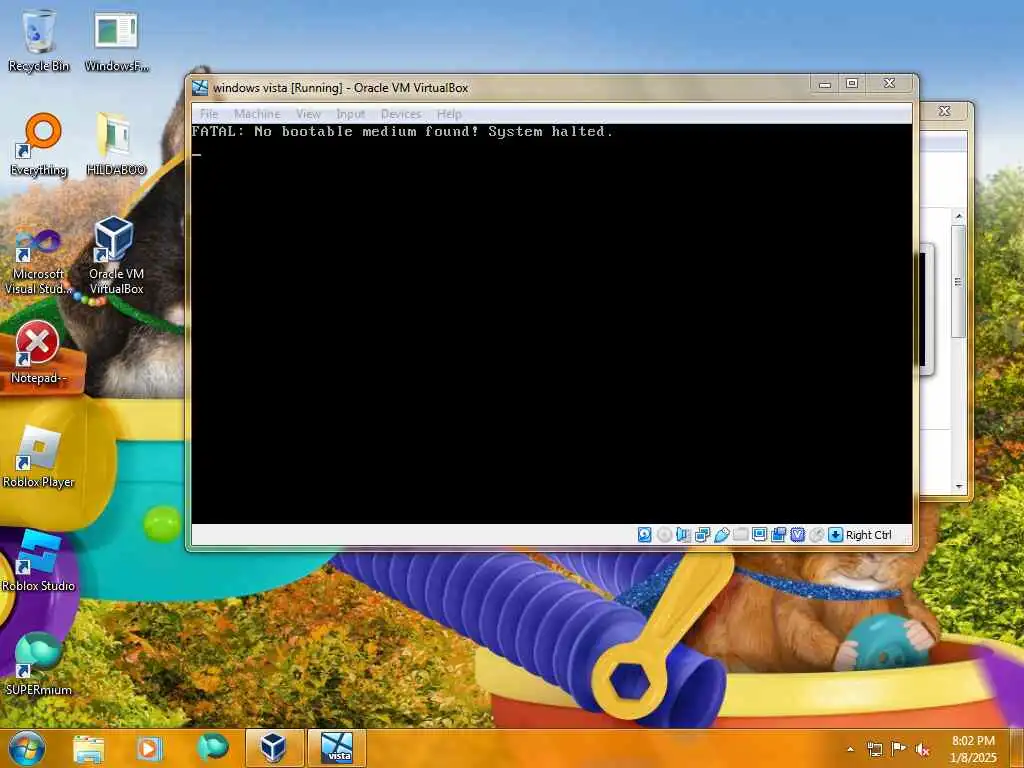Click the muted volume tray icon
1024x768 pixels.
click(922, 749)
